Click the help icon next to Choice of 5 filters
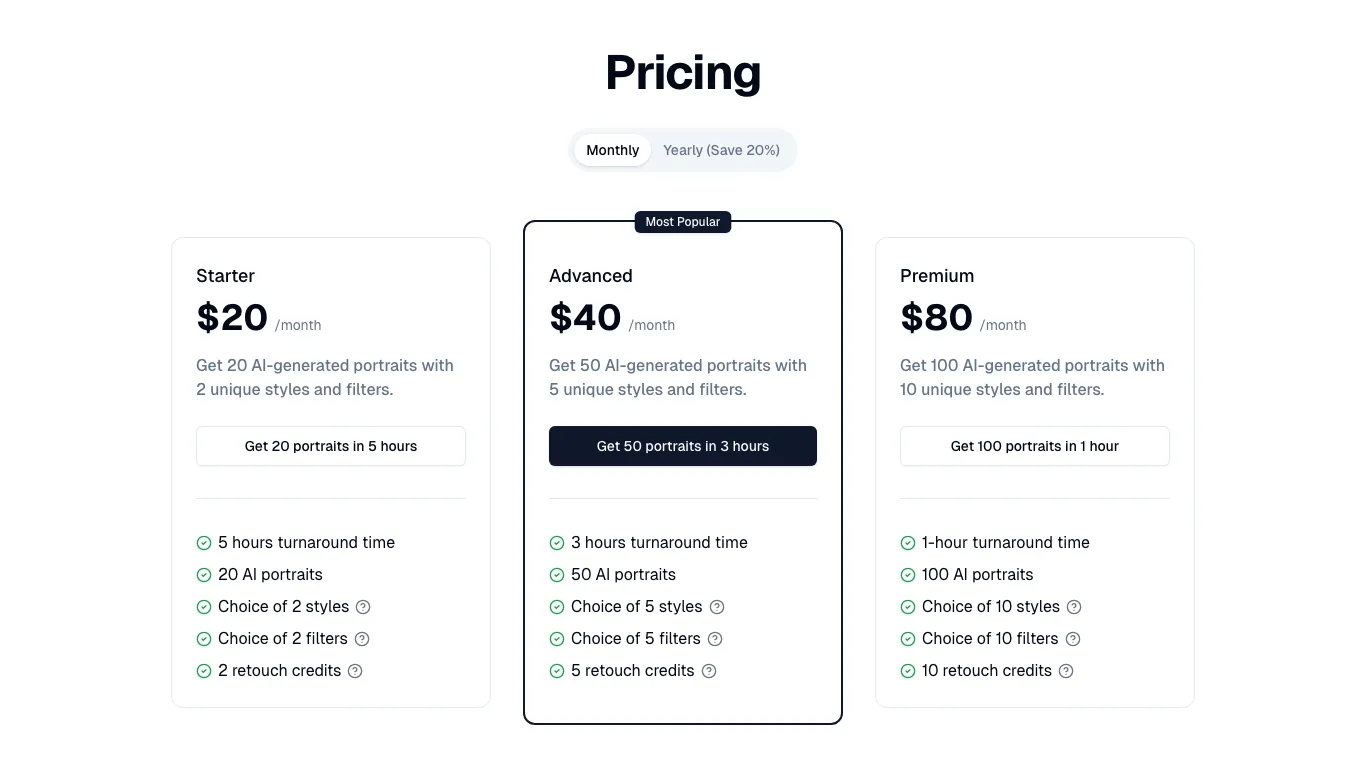The width and height of the screenshot is (1366, 768). coord(714,639)
